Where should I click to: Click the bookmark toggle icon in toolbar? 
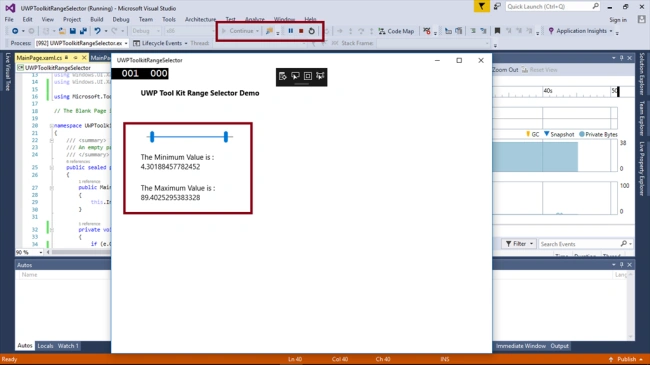[497, 31]
